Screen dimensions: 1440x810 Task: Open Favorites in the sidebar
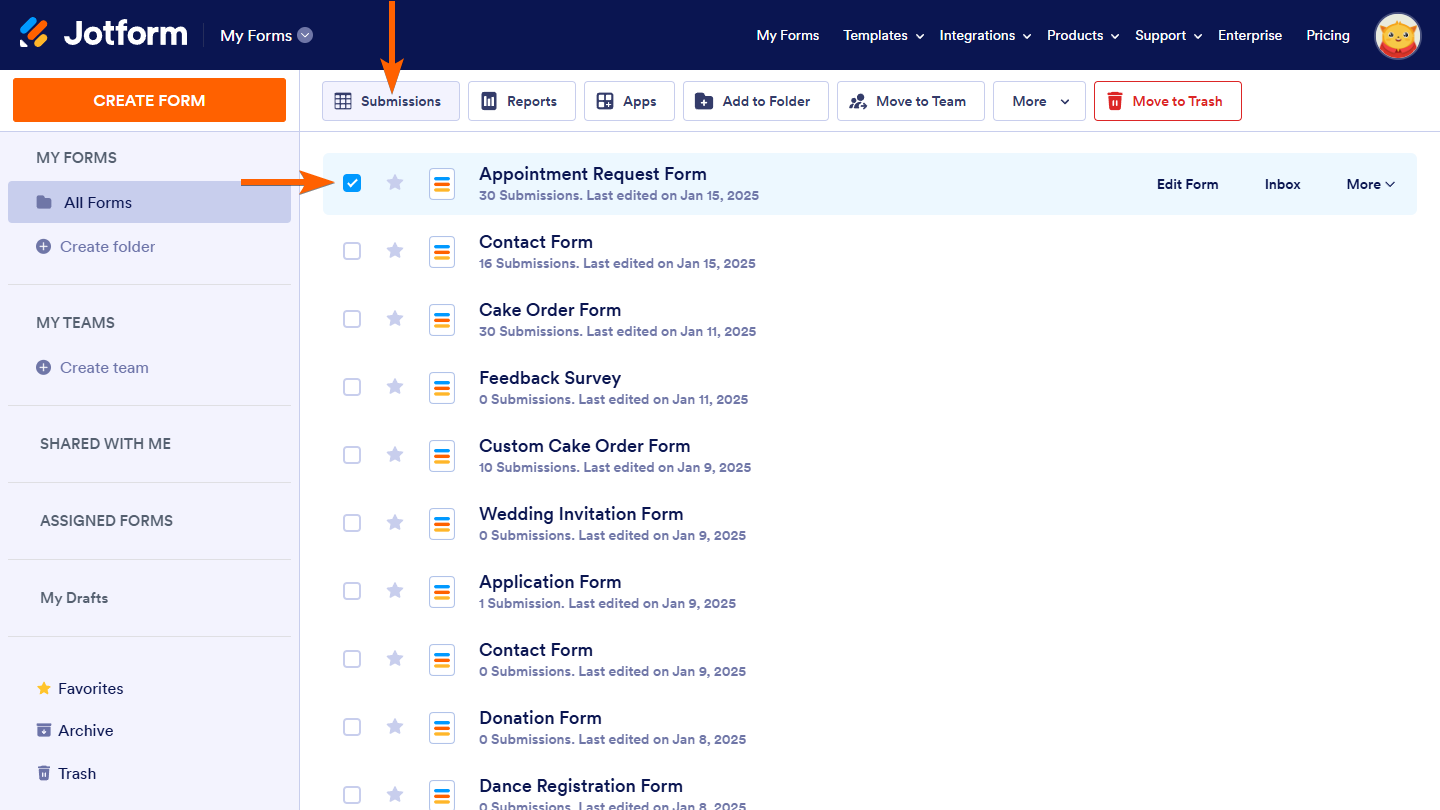[x=80, y=688]
